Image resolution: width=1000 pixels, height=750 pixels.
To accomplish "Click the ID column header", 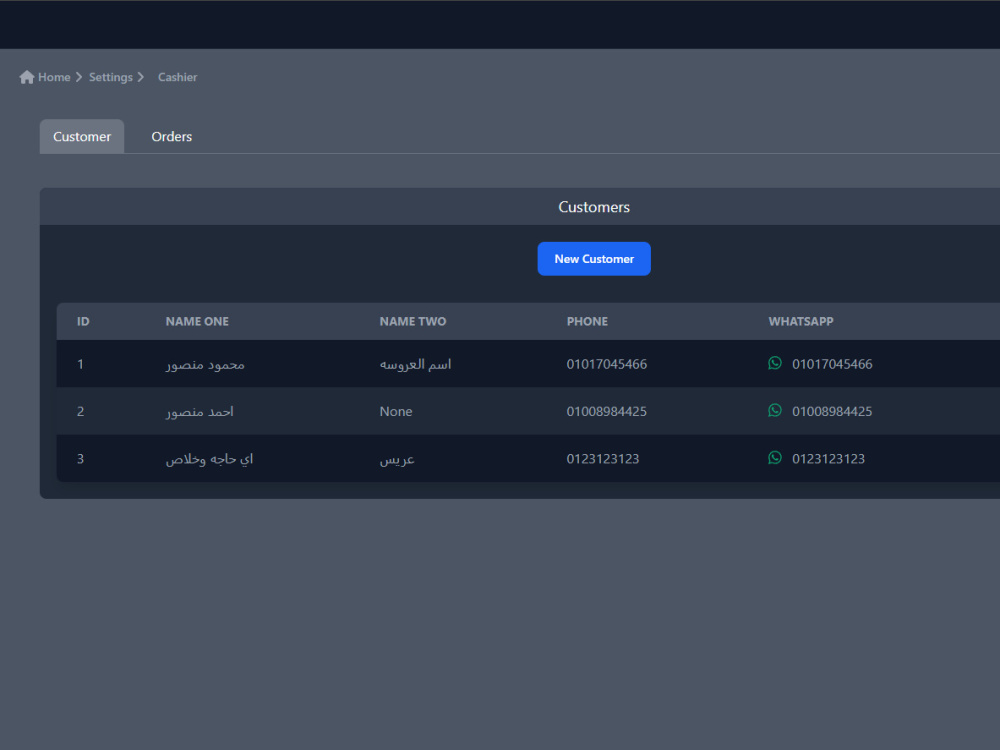I will tap(83, 321).
